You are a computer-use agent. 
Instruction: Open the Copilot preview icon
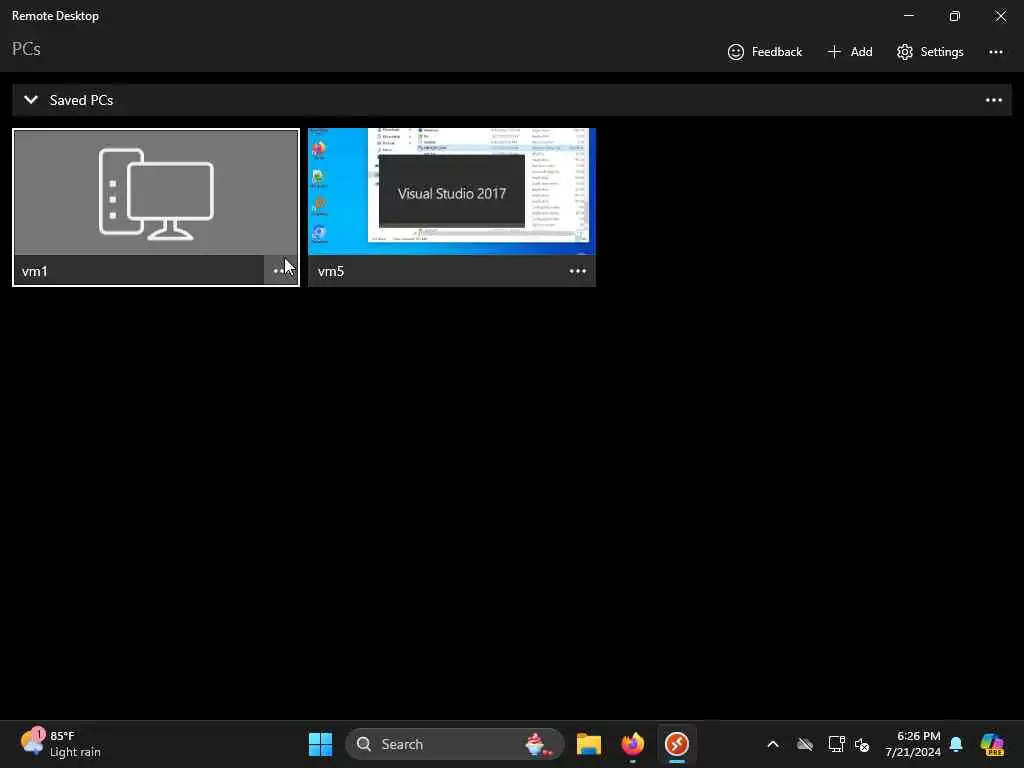pyautogui.click(x=992, y=744)
